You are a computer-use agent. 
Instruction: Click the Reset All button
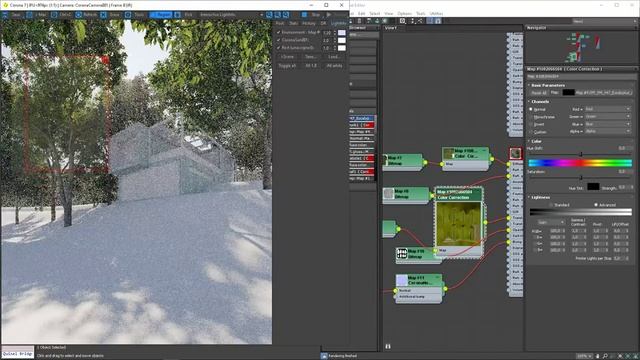click(539, 93)
